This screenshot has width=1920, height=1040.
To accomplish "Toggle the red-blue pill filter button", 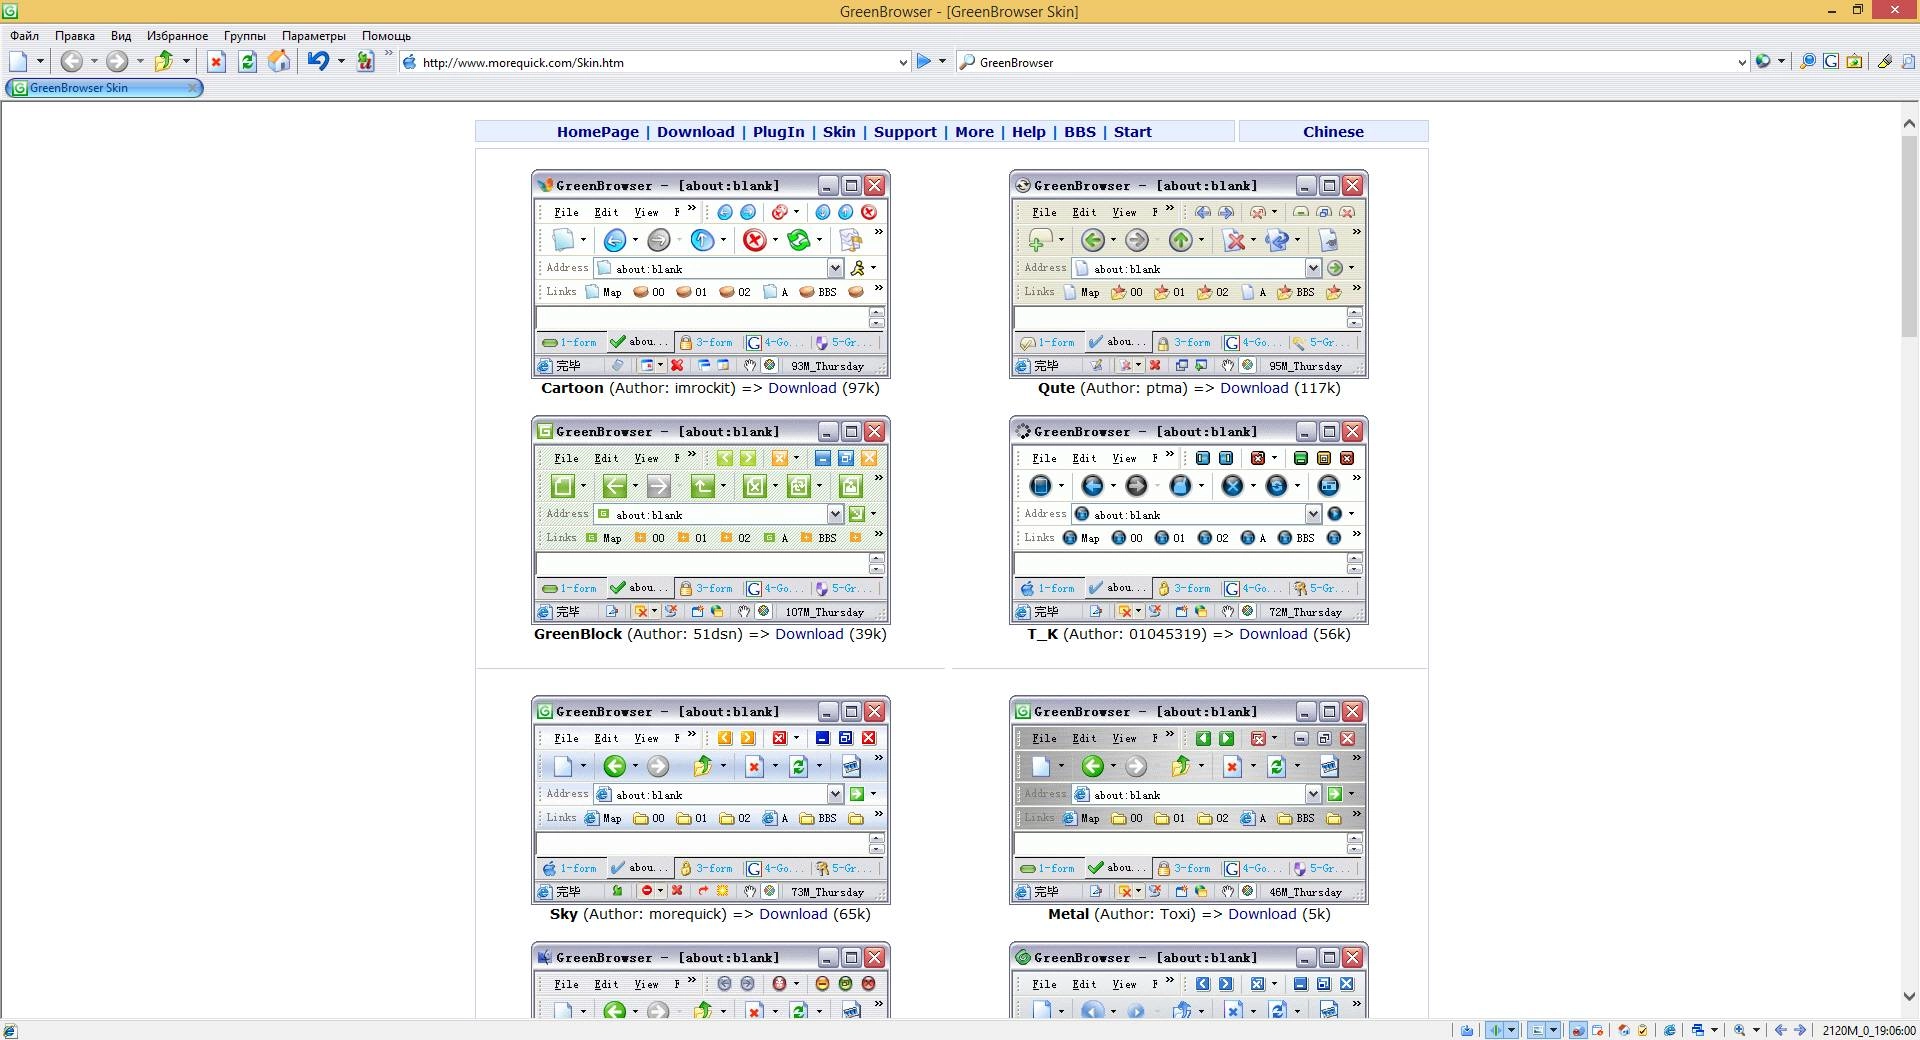I will pos(1578,1030).
